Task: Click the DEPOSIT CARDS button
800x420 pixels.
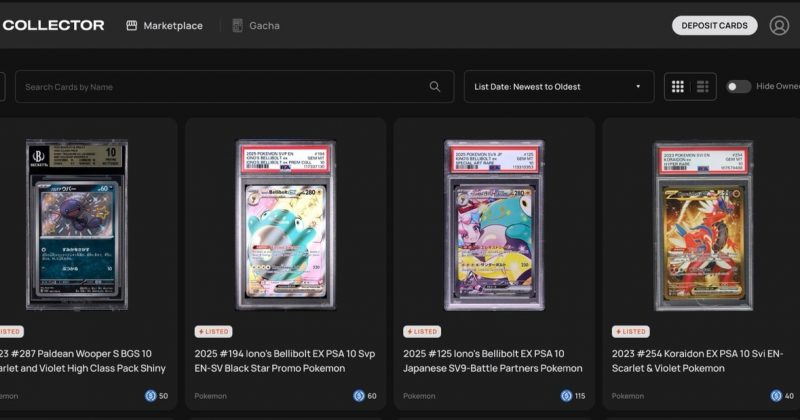Action: coord(714,26)
